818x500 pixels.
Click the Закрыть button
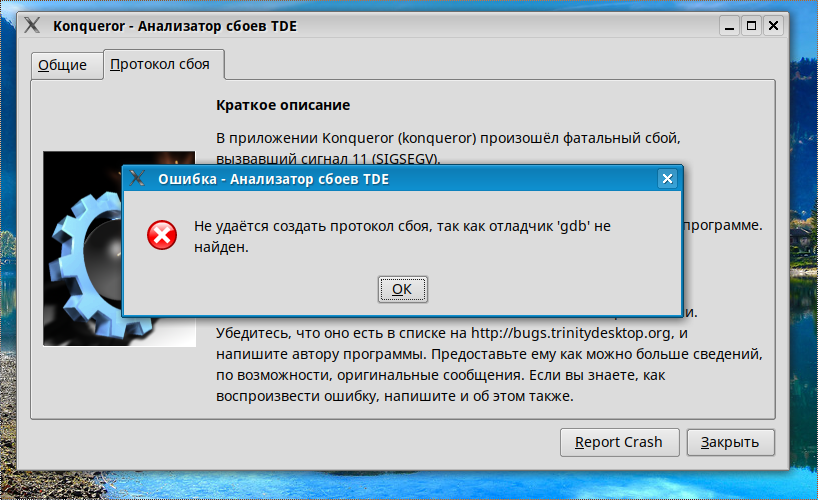(730, 443)
